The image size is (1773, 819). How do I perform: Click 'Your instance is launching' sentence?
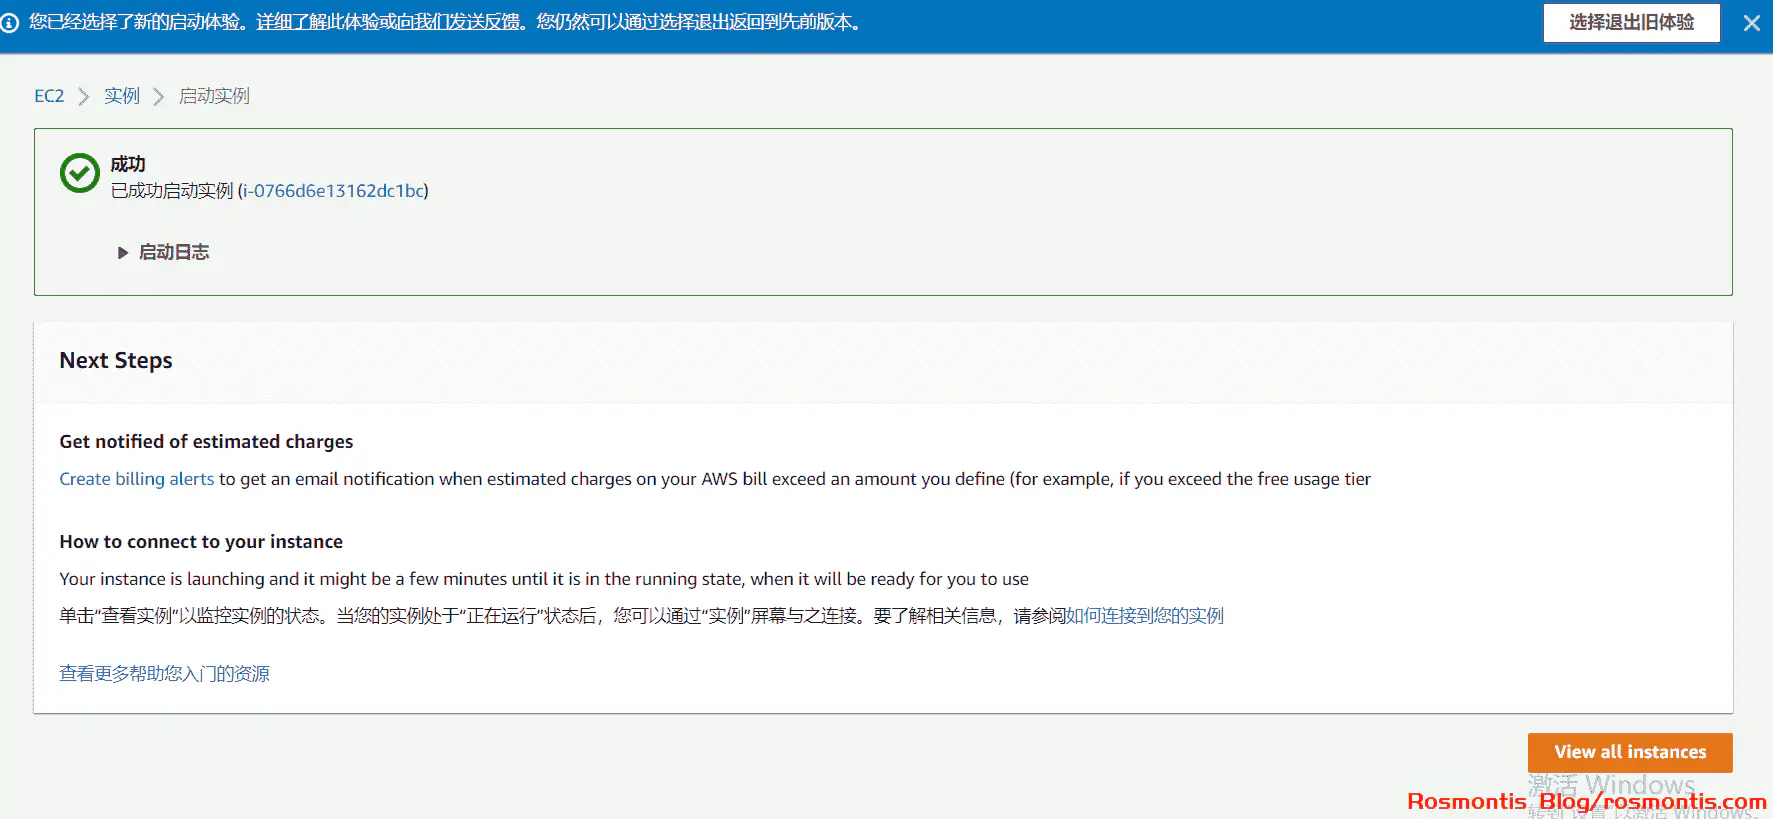(x=544, y=579)
